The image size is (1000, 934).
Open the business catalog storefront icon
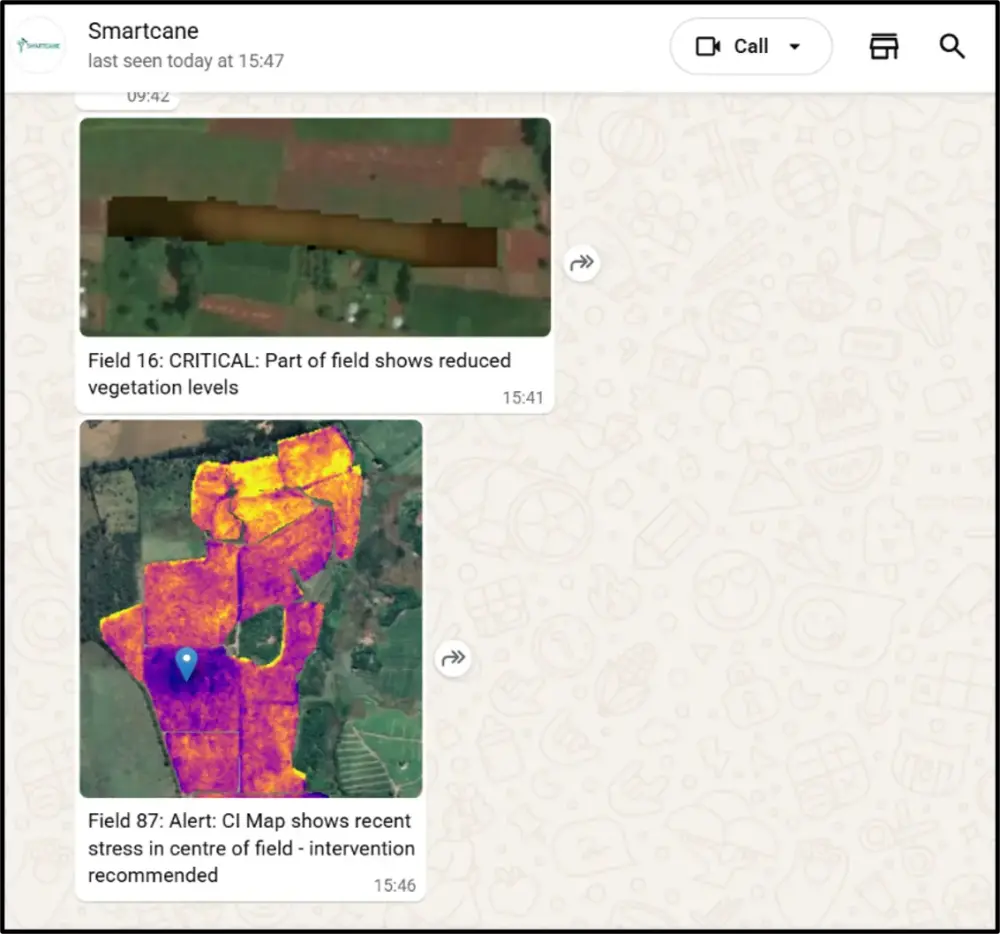coord(884,47)
